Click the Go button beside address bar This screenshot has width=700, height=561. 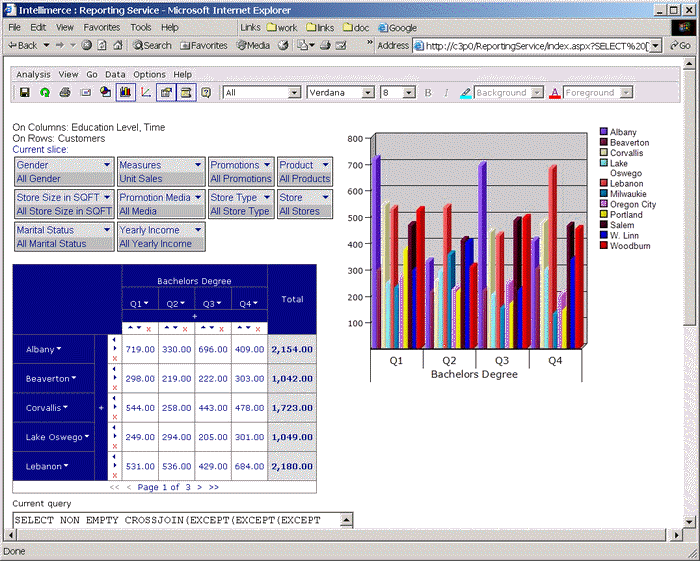tap(680, 46)
